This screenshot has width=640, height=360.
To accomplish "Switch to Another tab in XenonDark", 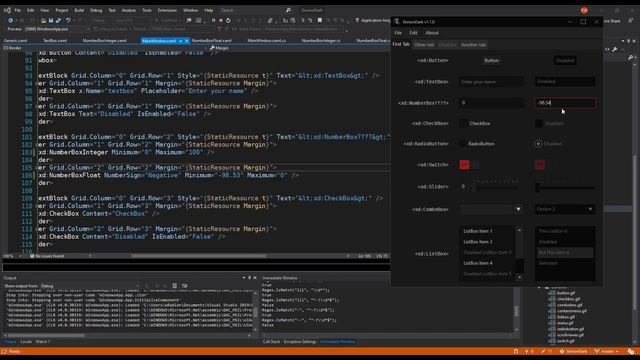I will coord(473,44).
